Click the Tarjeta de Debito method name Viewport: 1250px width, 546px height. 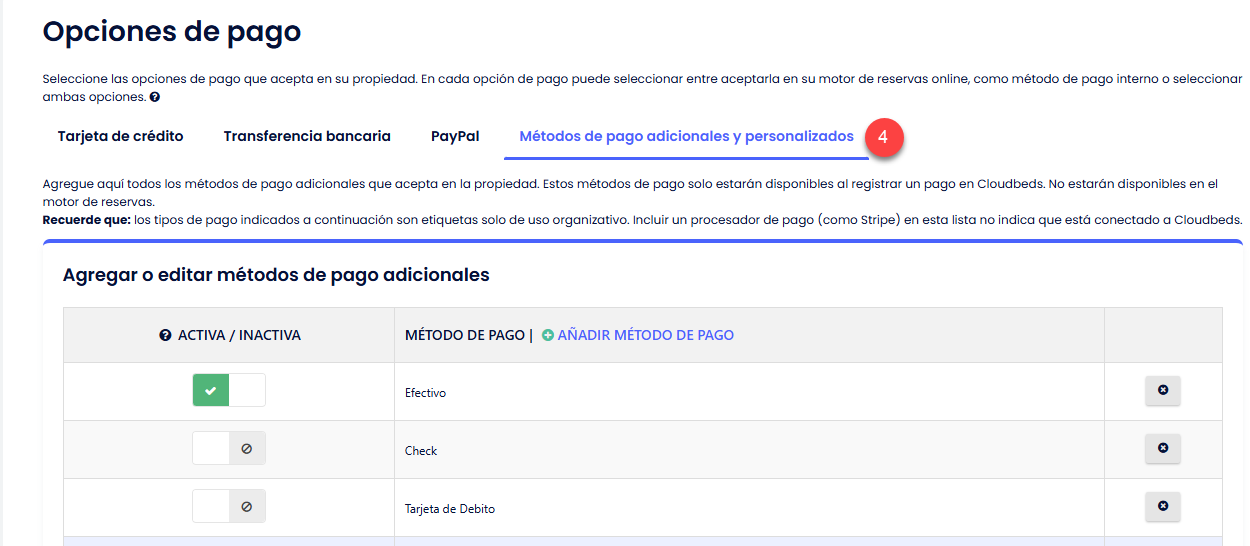coord(449,509)
